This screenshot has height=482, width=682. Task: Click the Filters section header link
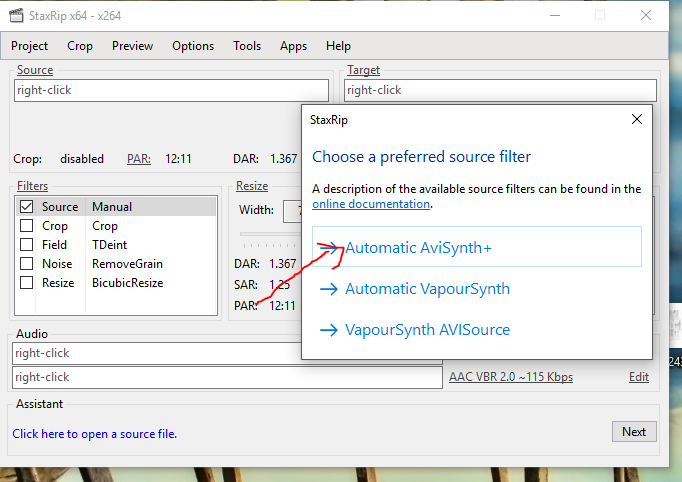click(32, 186)
